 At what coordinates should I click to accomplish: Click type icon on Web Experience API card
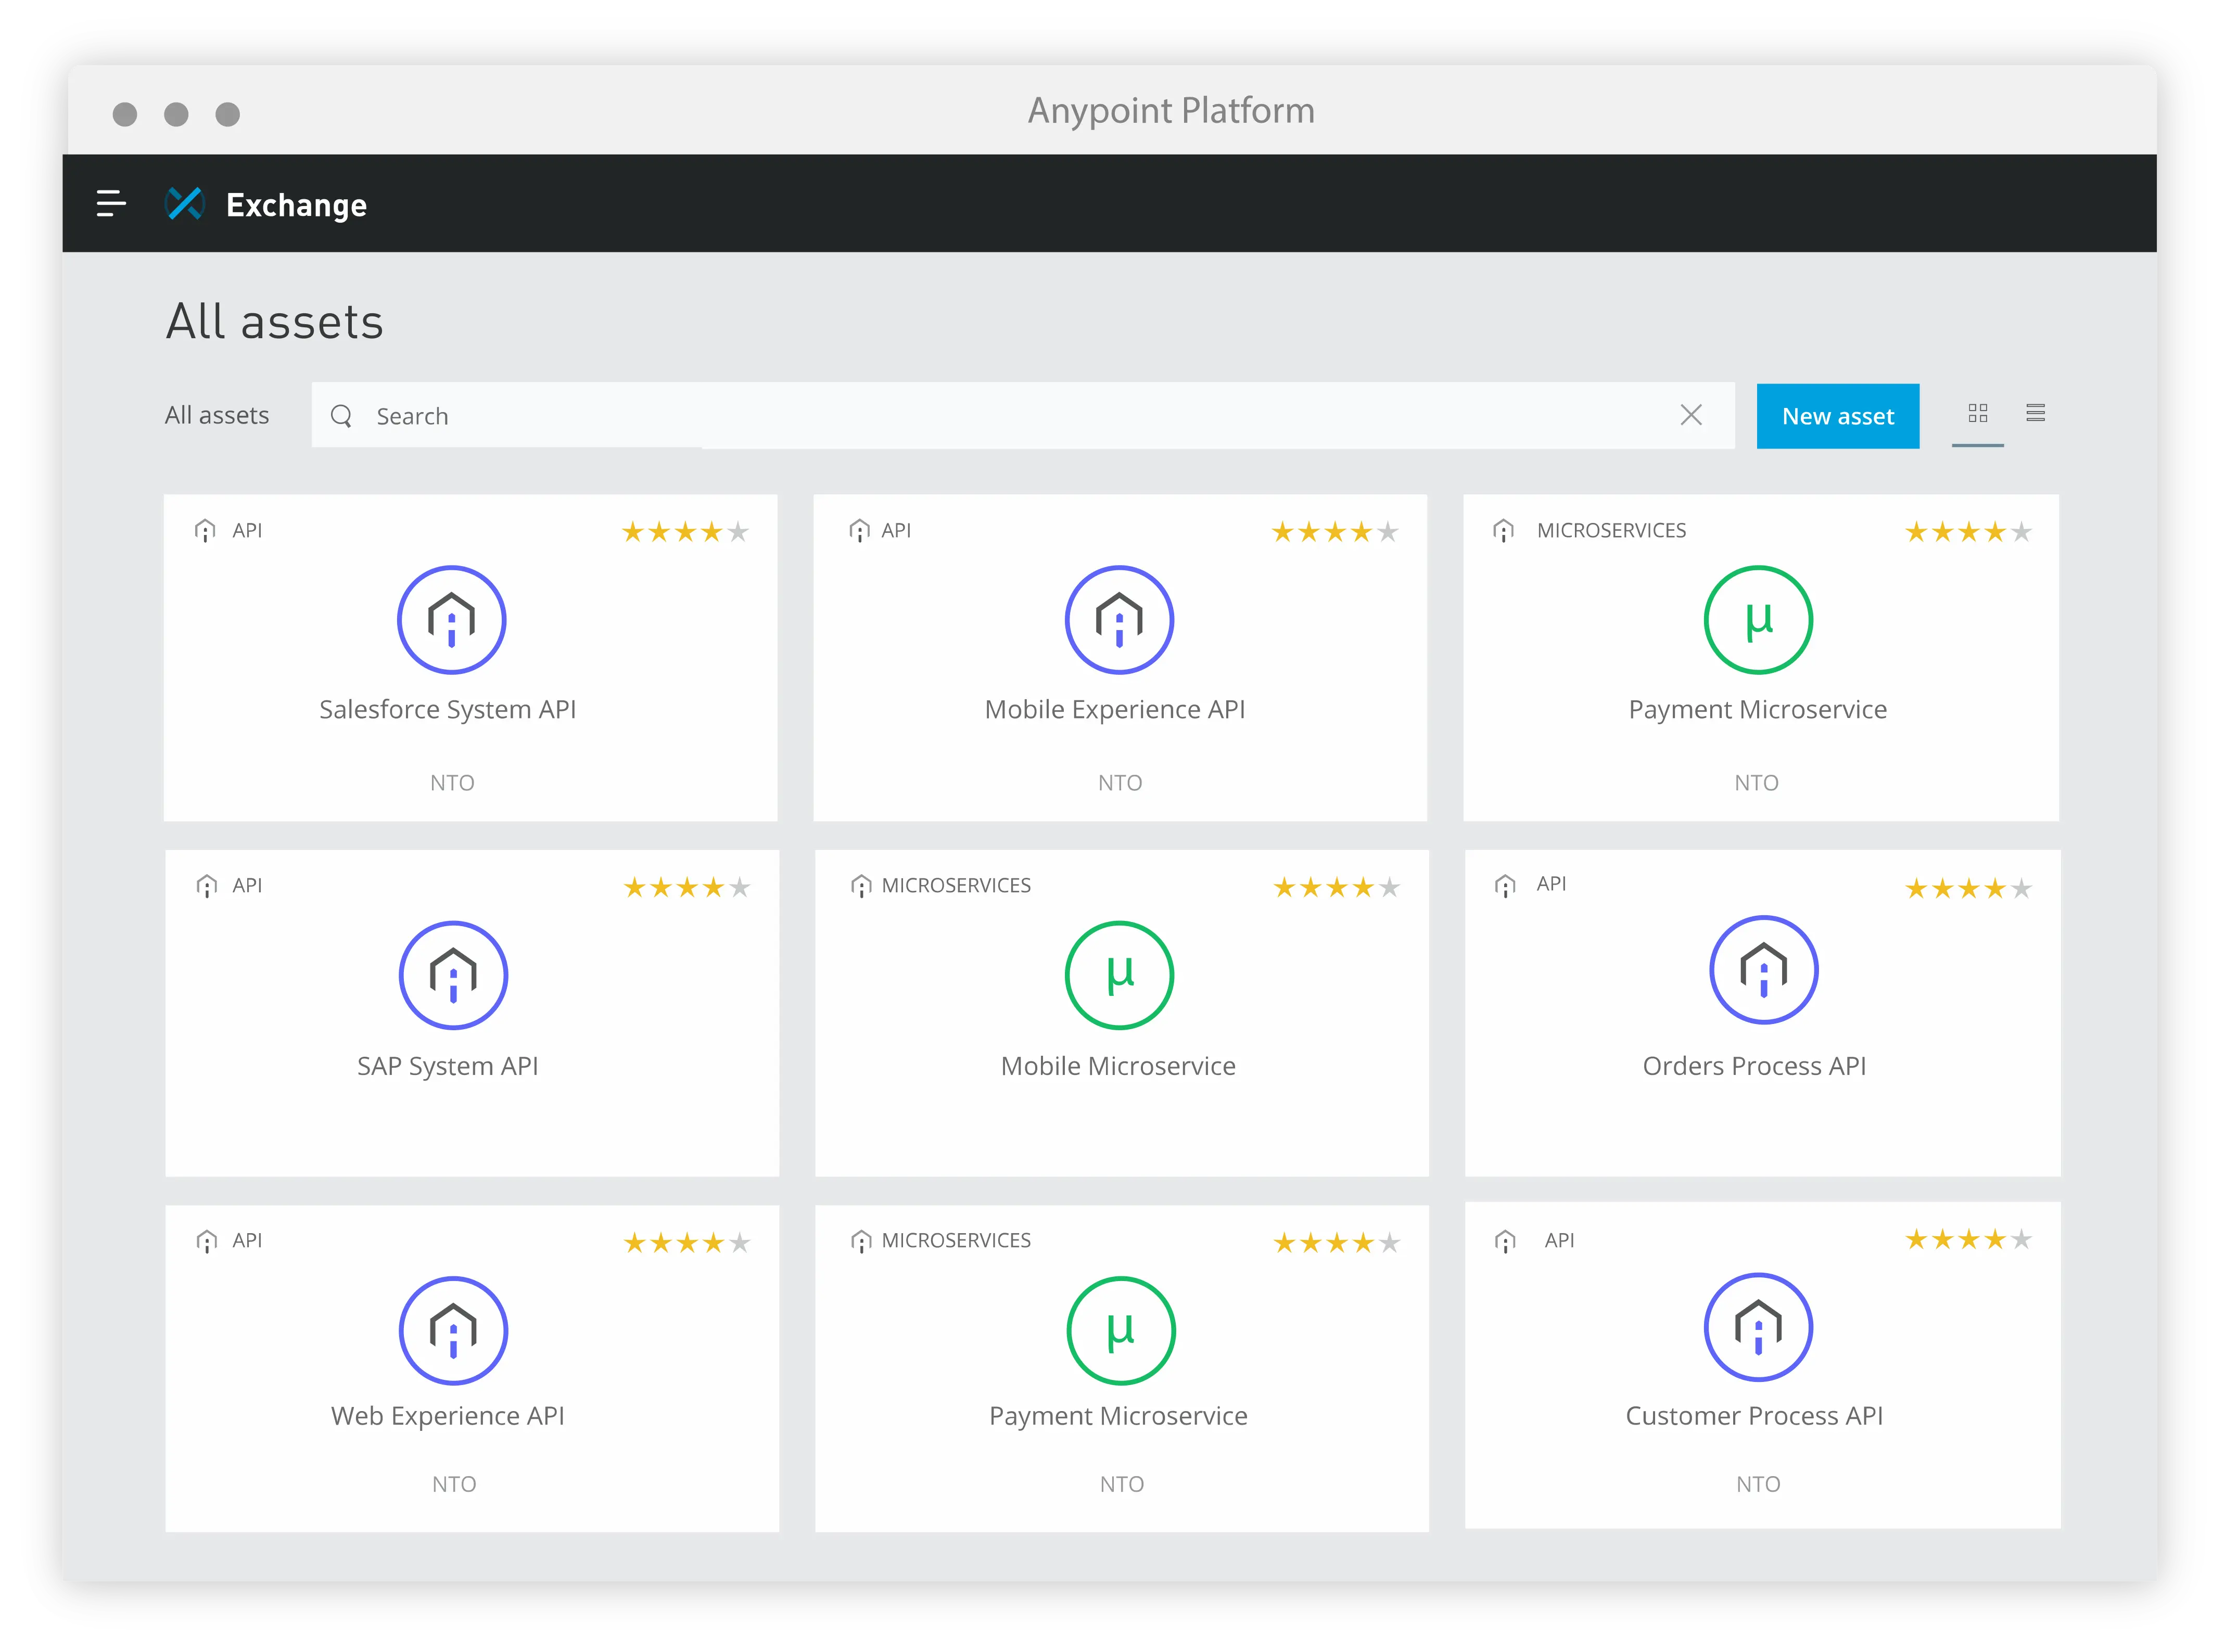[207, 1241]
